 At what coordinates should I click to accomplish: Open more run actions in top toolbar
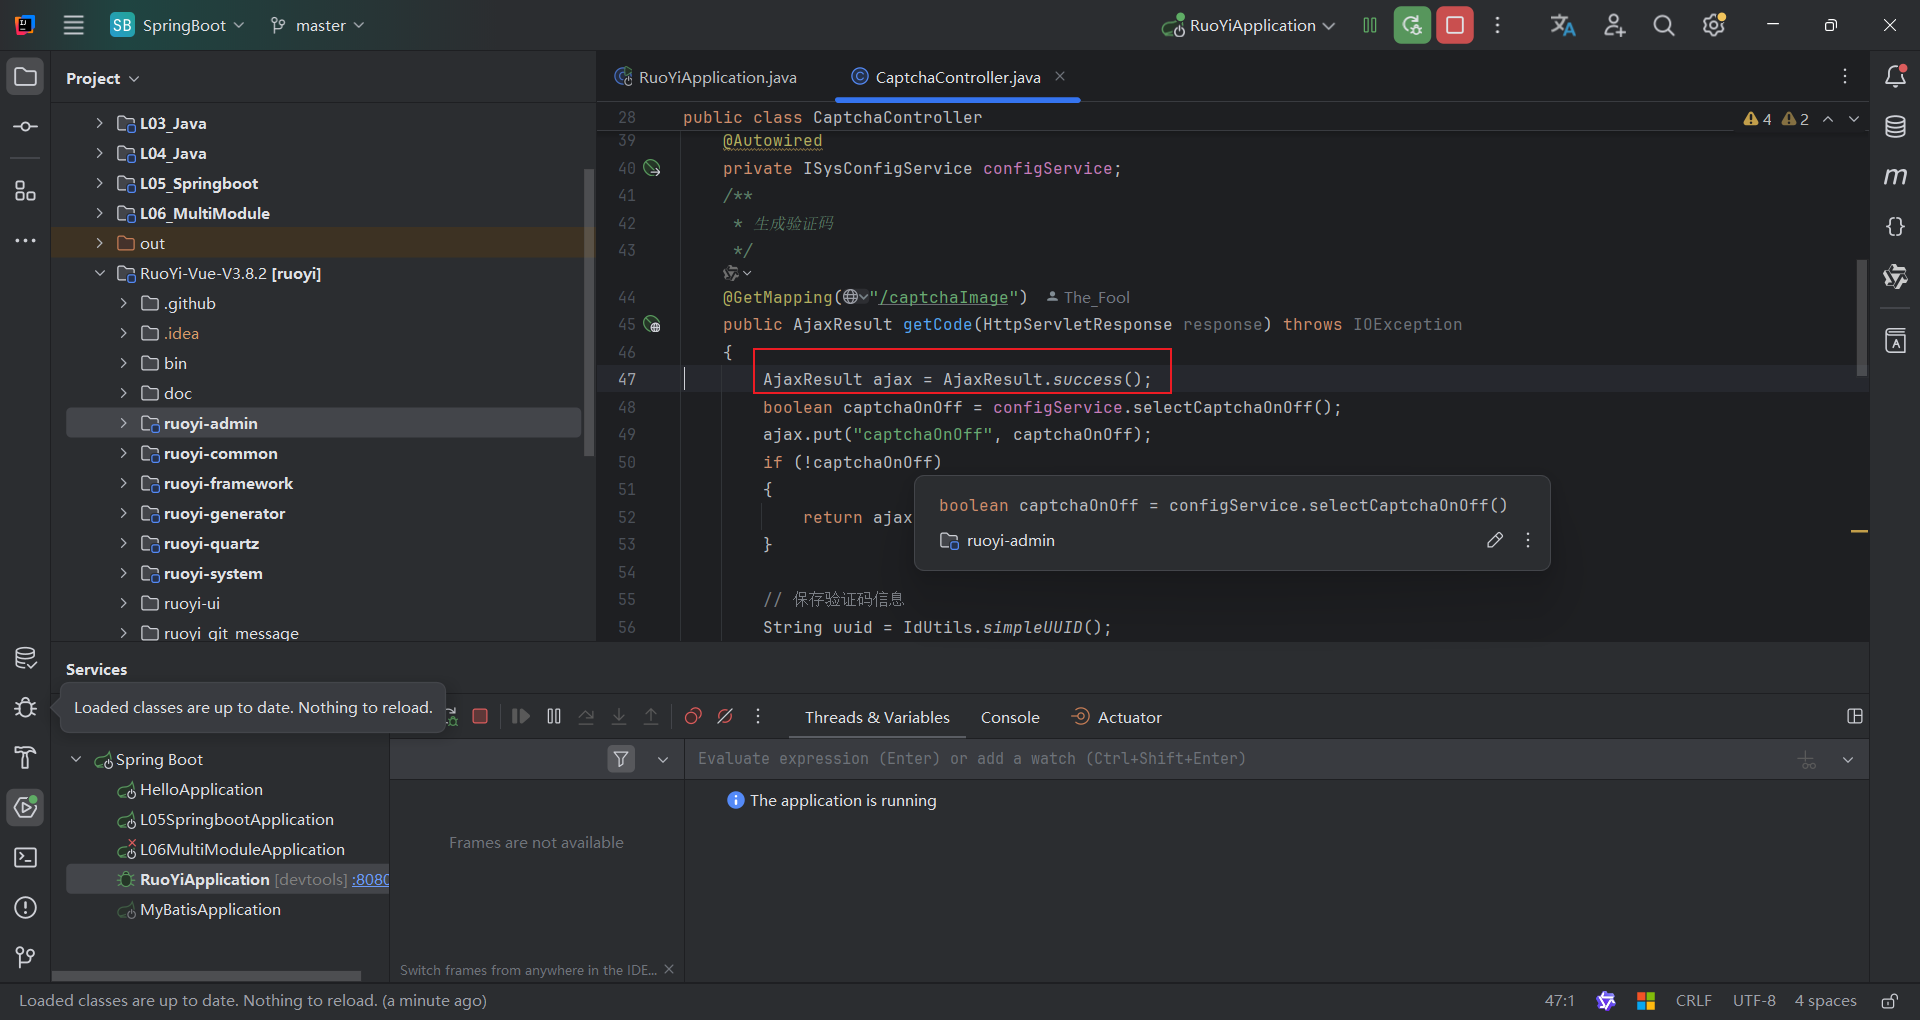[1497, 25]
